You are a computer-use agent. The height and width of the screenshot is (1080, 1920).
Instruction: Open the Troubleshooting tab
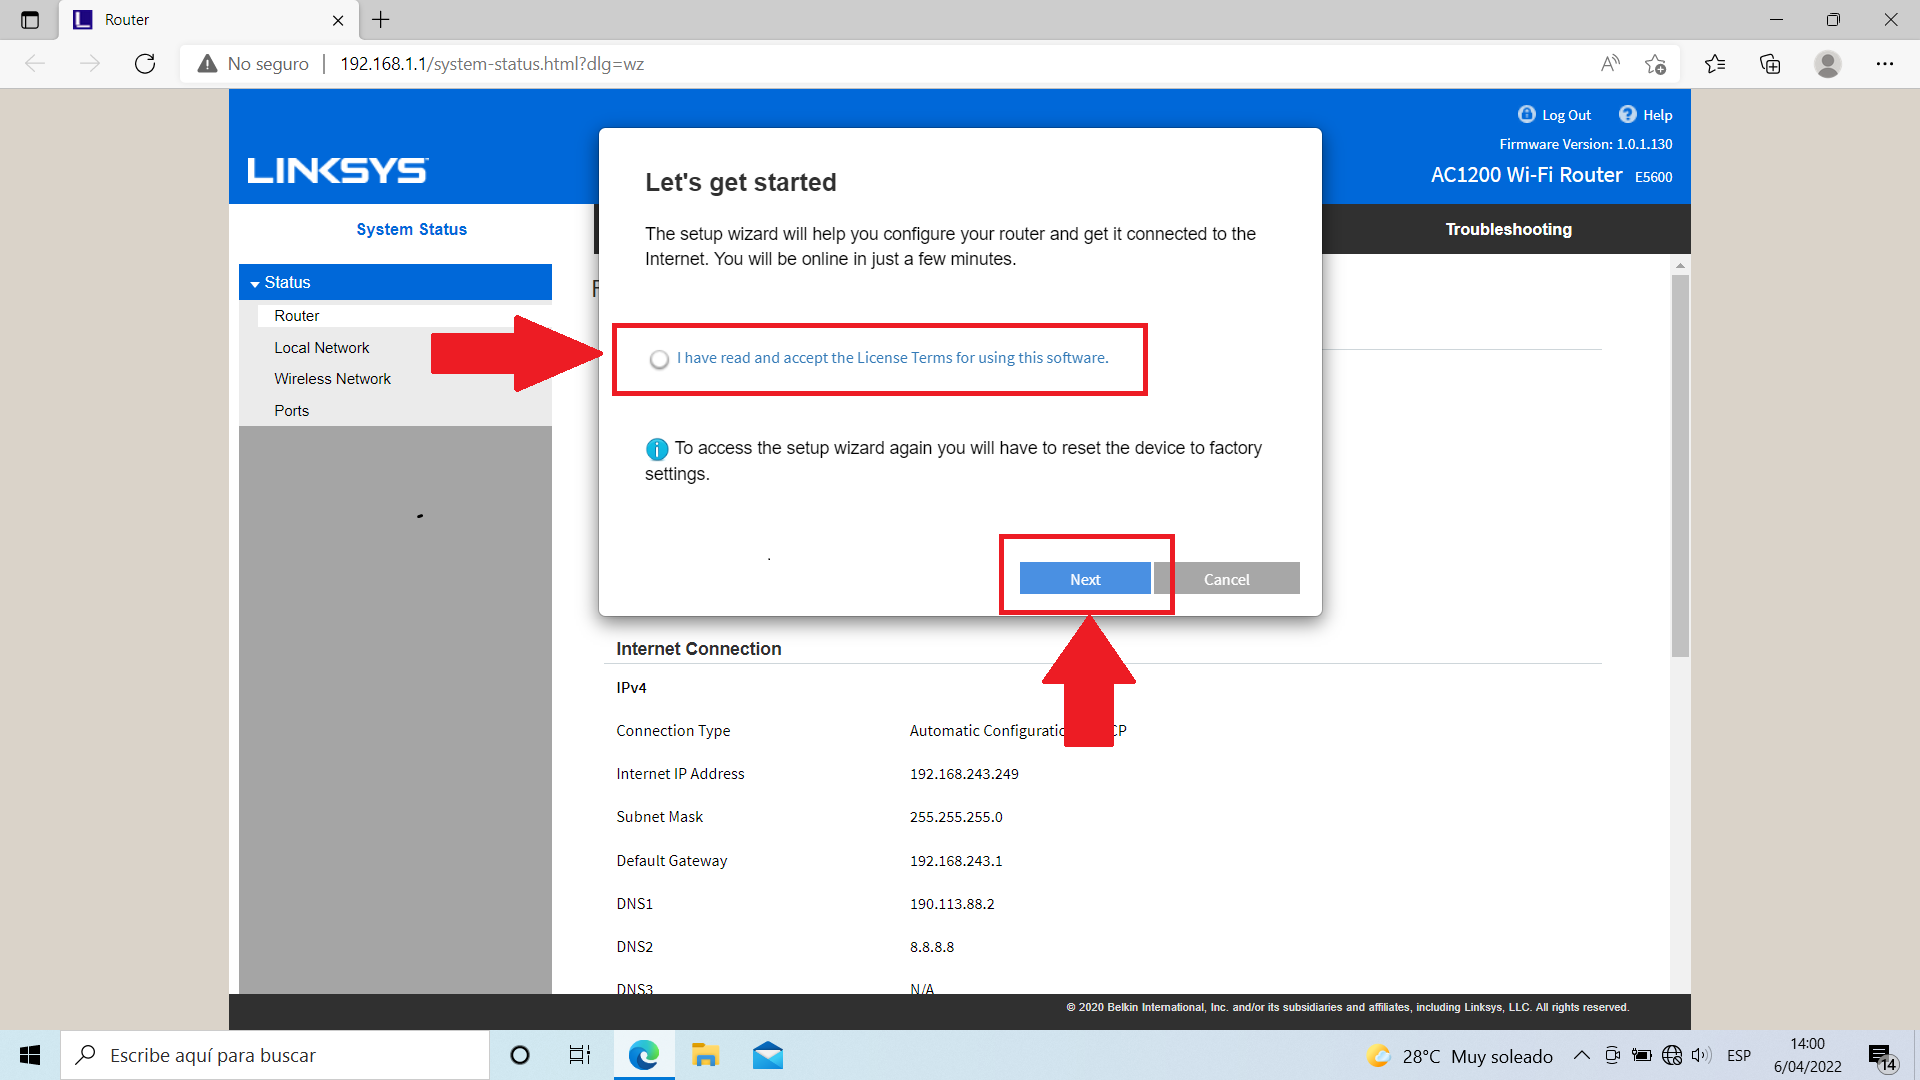pyautogui.click(x=1508, y=229)
